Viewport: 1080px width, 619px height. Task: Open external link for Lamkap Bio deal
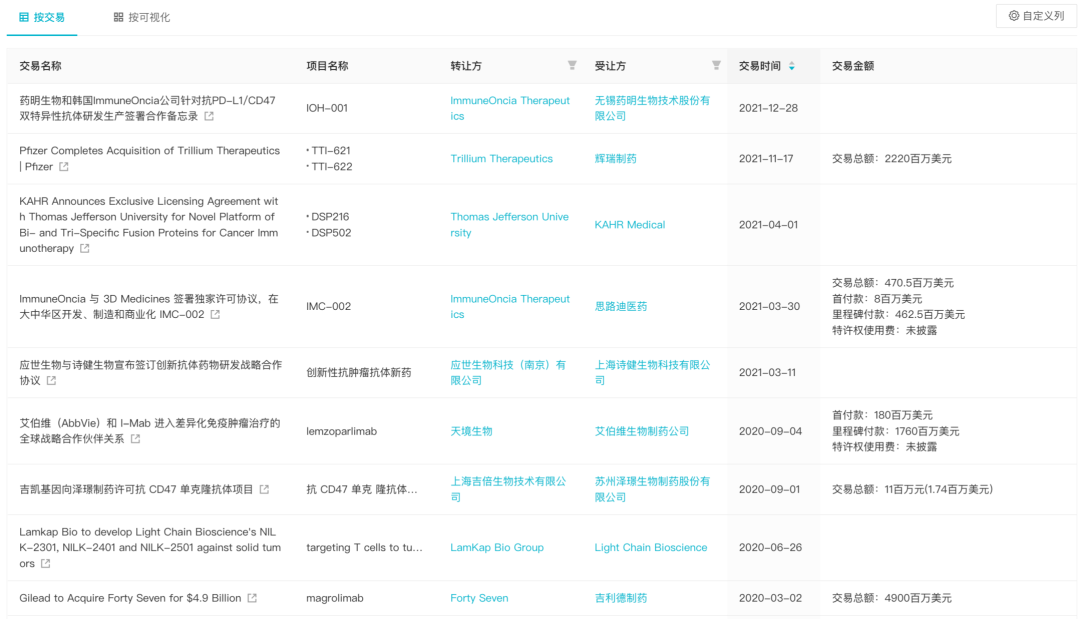click(x=45, y=563)
